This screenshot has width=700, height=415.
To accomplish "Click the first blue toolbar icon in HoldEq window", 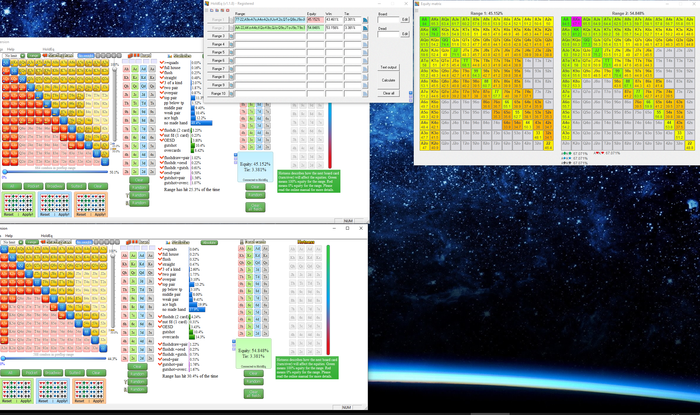I will click(x=212, y=10).
